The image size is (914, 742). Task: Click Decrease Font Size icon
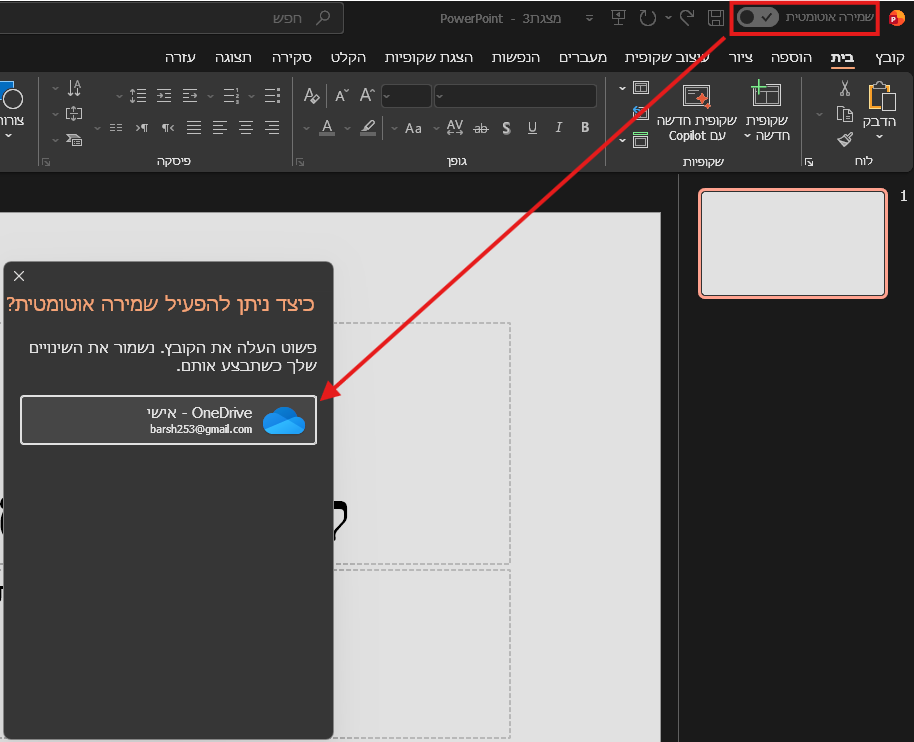point(342,95)
